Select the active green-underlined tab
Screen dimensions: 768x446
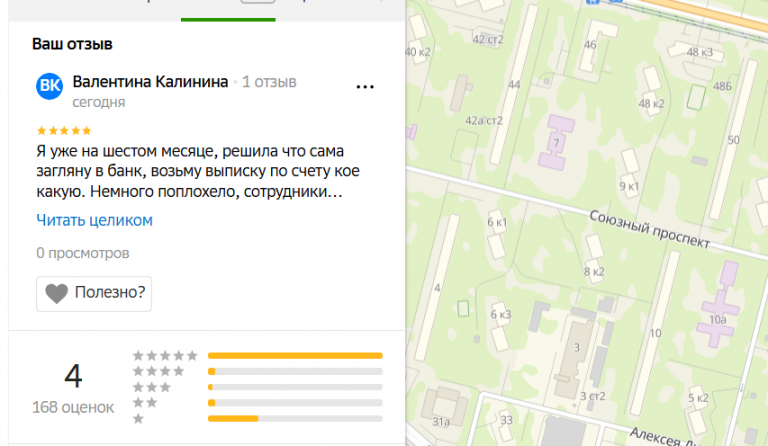coord(228,11)
